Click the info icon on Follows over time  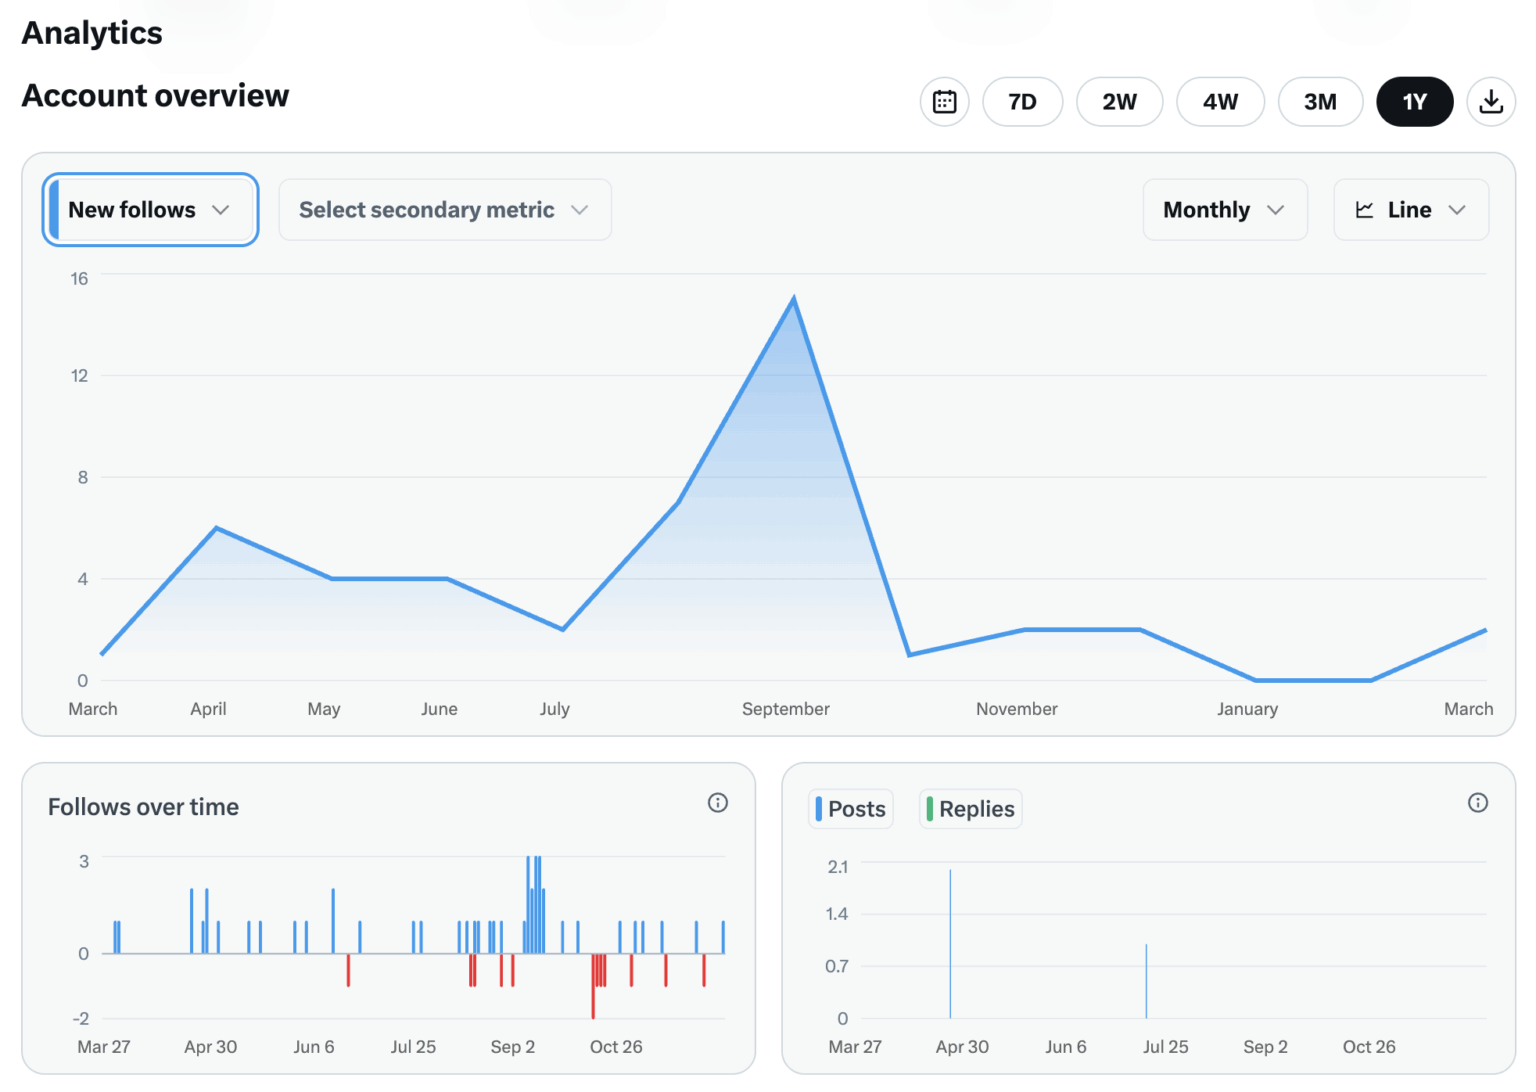click(718, 803)
